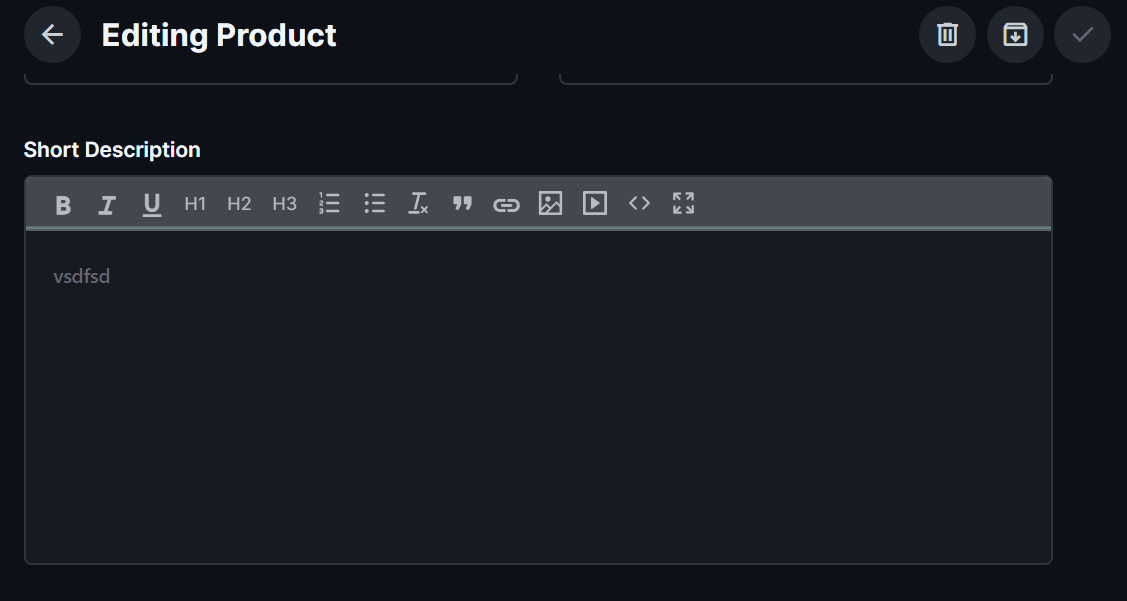Save the product using the archive icon

tap(1015, 34)
